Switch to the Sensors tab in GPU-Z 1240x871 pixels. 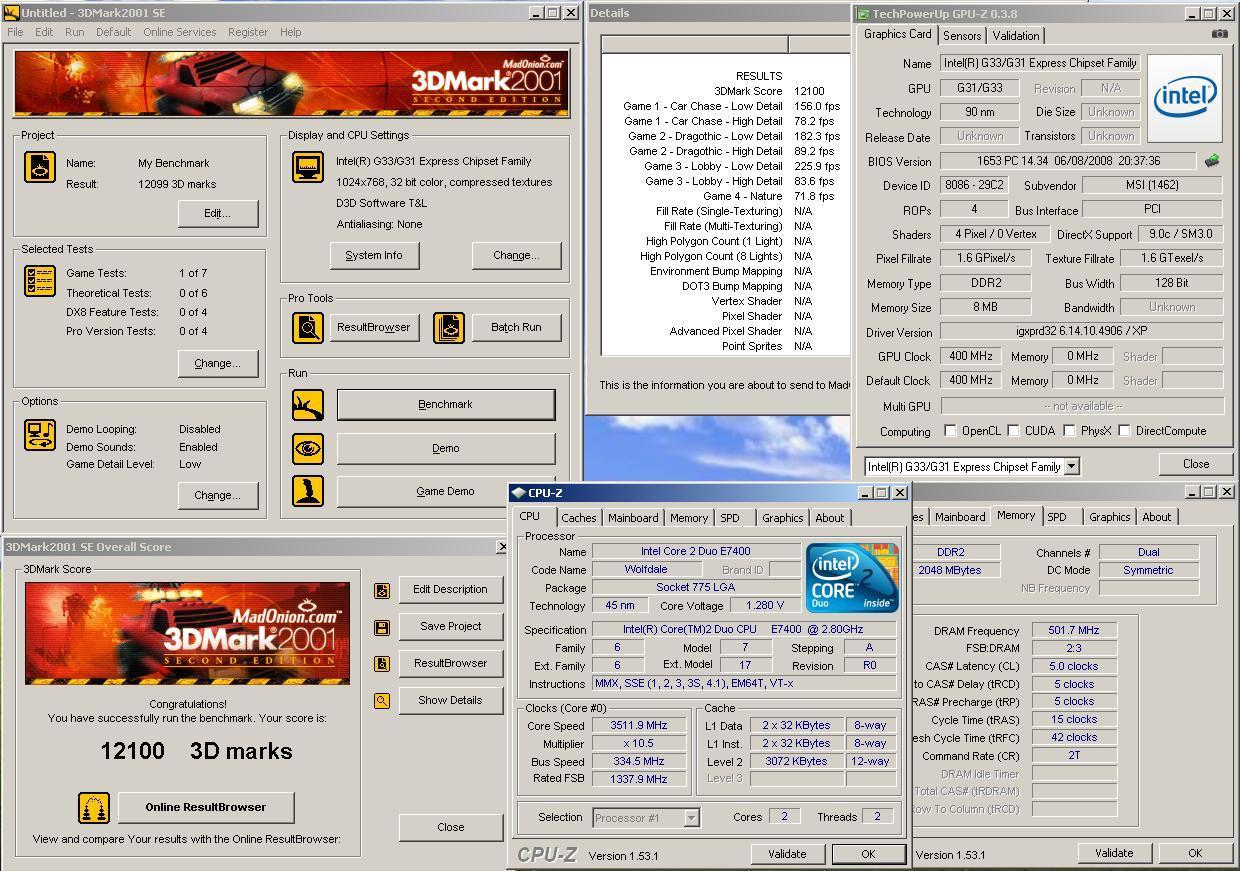962,36
